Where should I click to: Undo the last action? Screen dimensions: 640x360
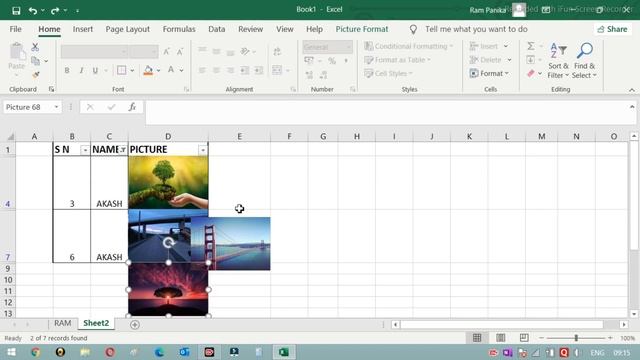click(x=33, y=10)
